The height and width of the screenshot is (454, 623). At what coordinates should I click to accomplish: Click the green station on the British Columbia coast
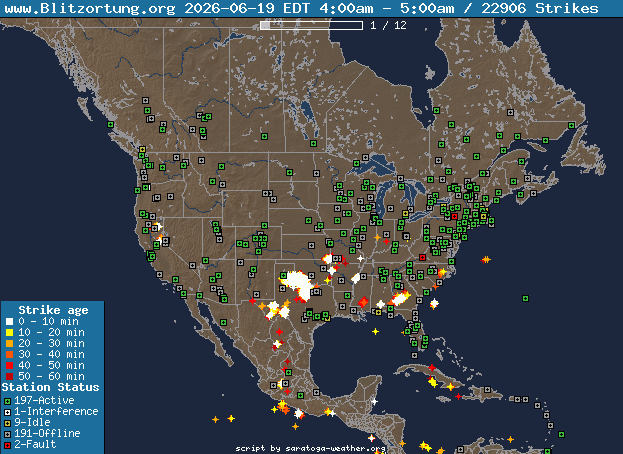tap(110, 125)
